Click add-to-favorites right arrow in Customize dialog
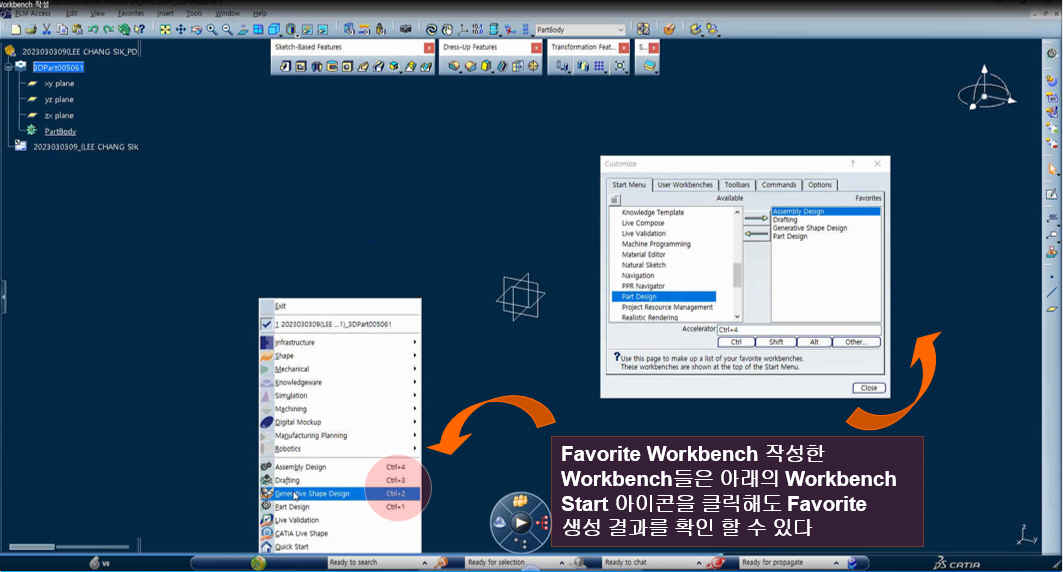 pos(756,218)
